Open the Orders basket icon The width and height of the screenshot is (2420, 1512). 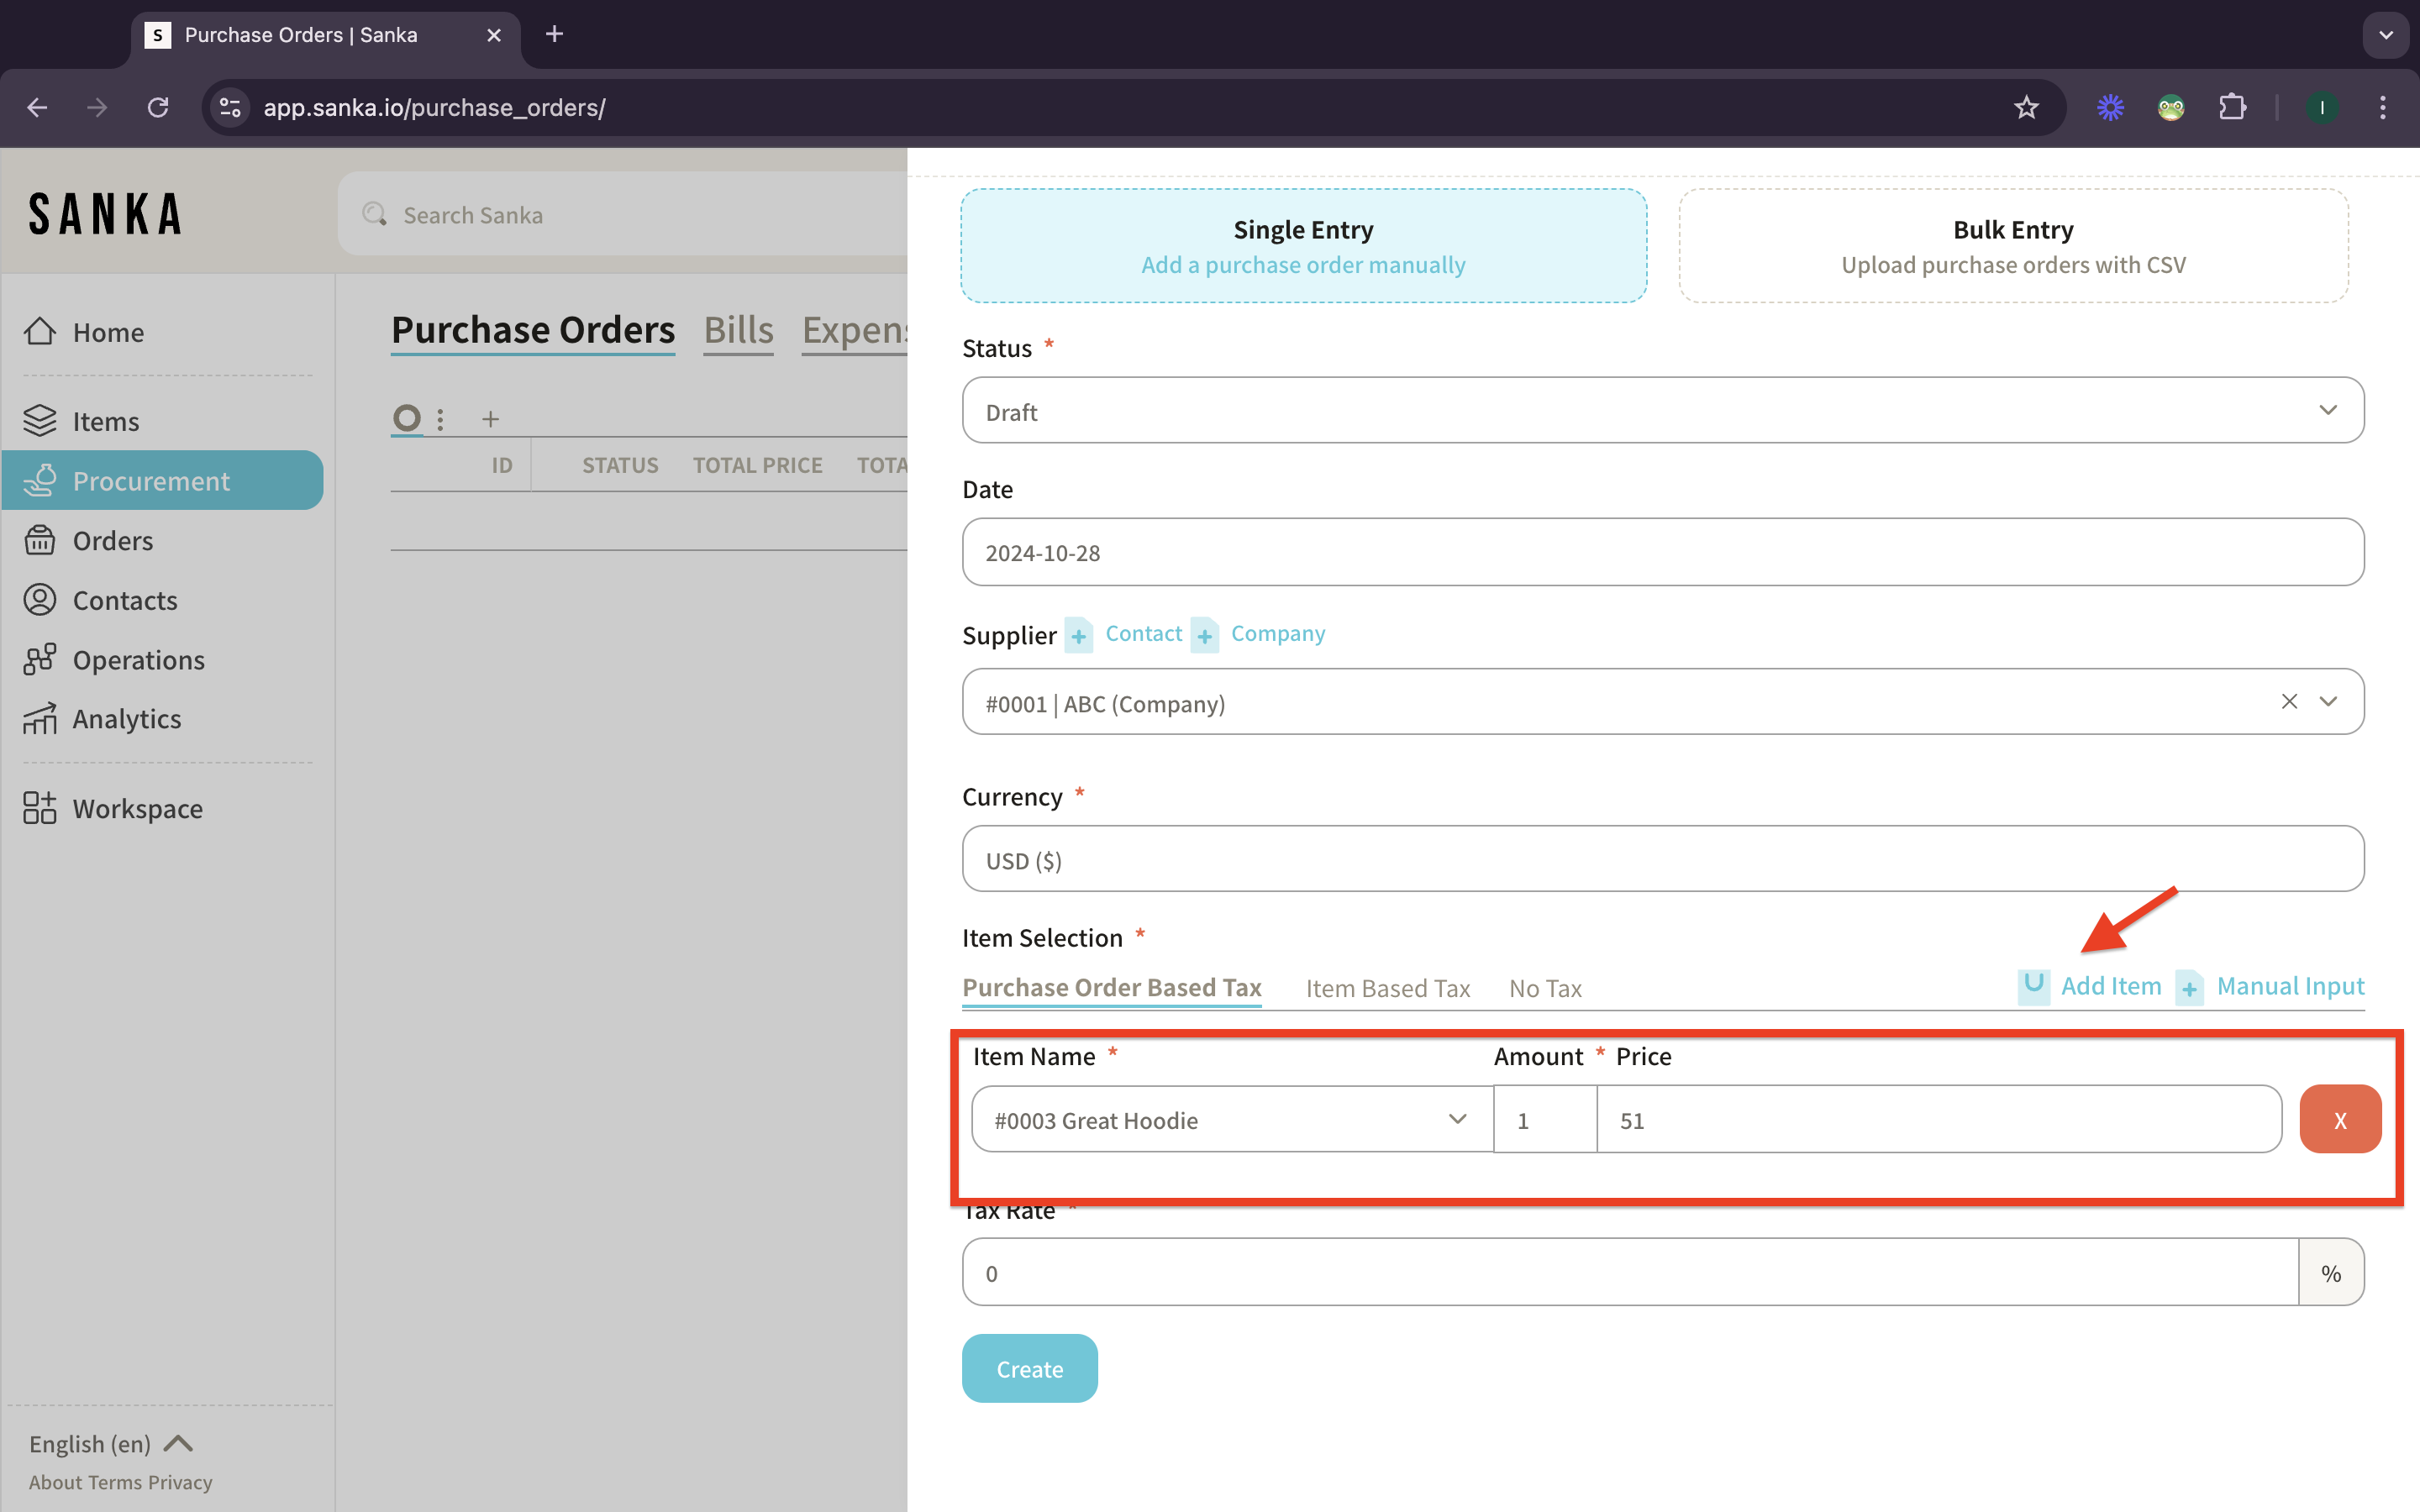[40, 540]
